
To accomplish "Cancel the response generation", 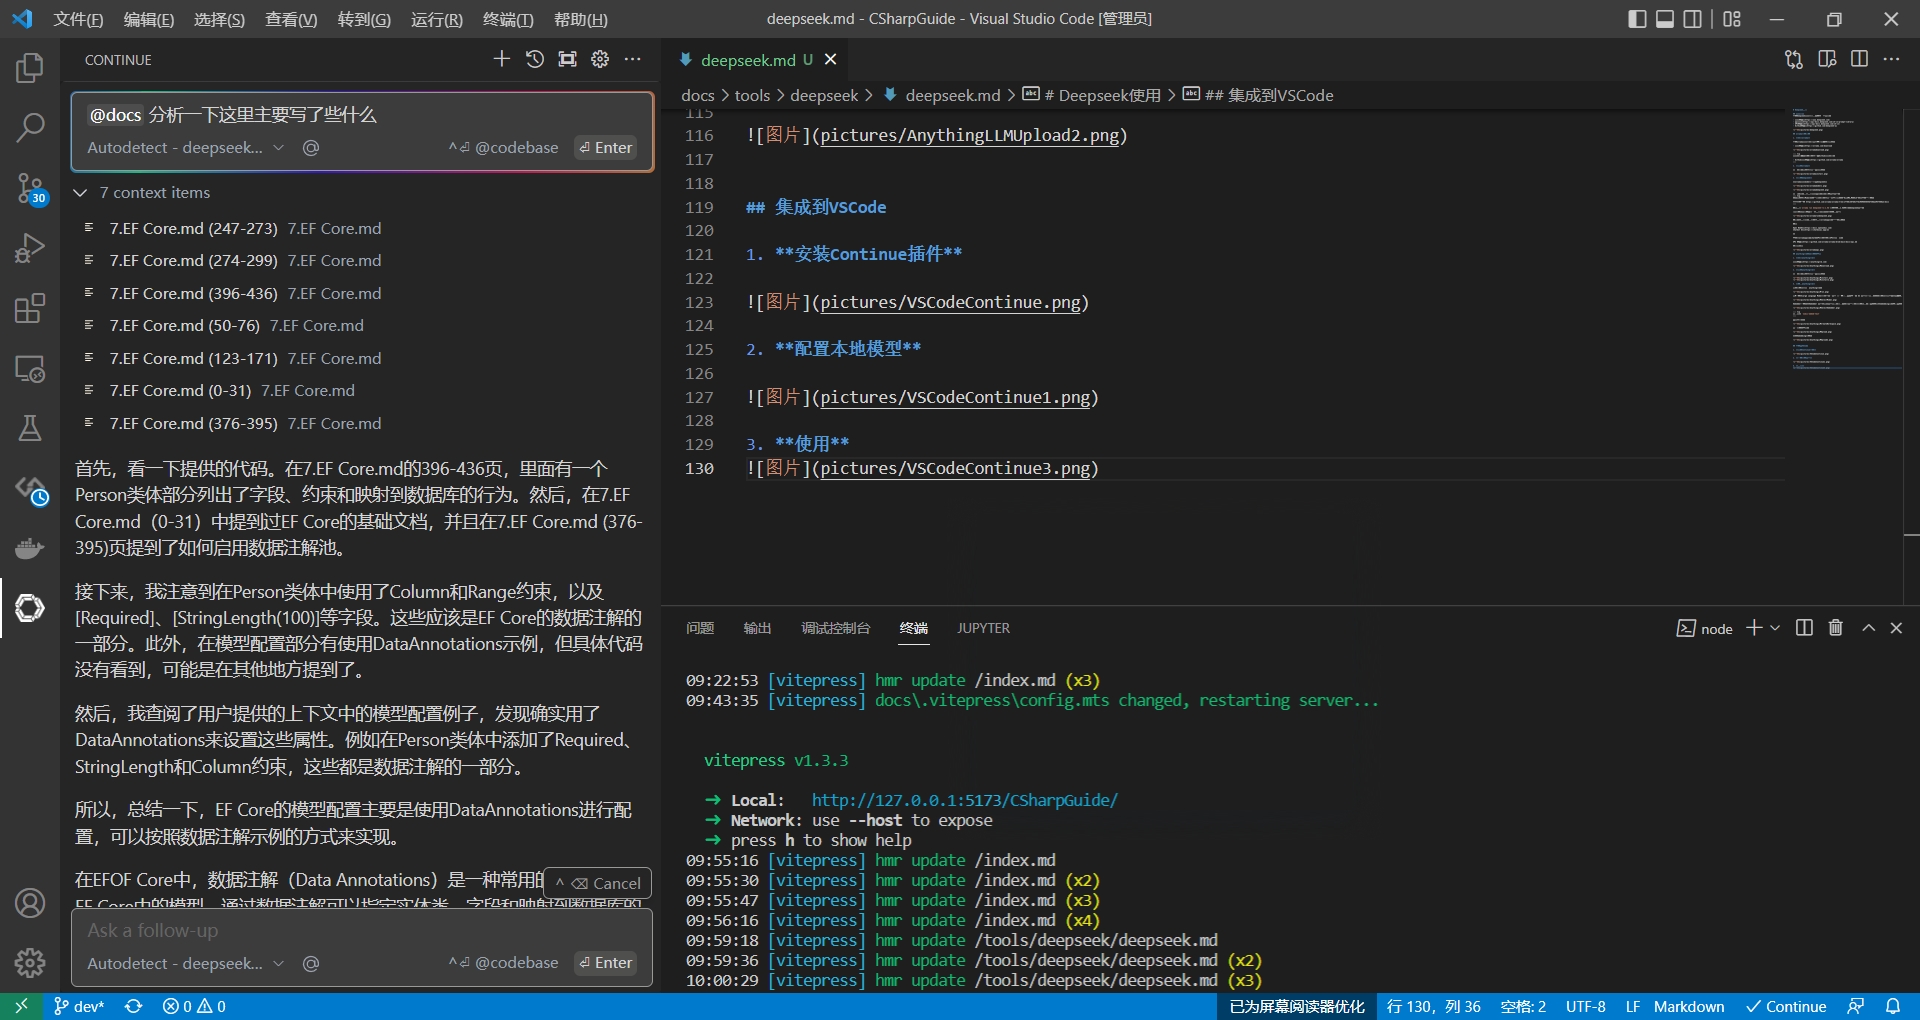I will pyautogui.click(x=598, y=883).
